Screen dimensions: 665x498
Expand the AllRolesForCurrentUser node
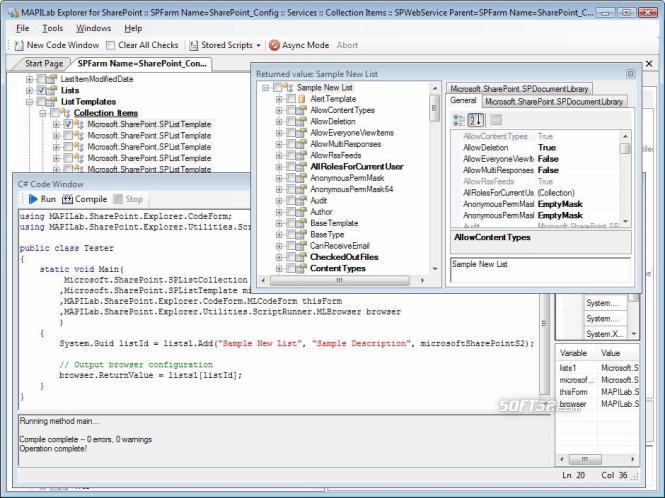tap(279, 167)
